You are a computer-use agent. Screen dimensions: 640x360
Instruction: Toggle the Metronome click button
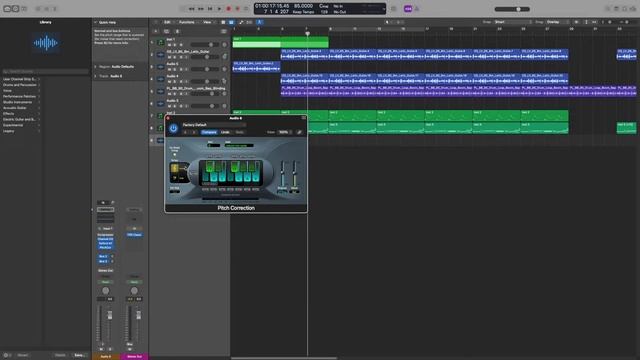tap(417, 9)
